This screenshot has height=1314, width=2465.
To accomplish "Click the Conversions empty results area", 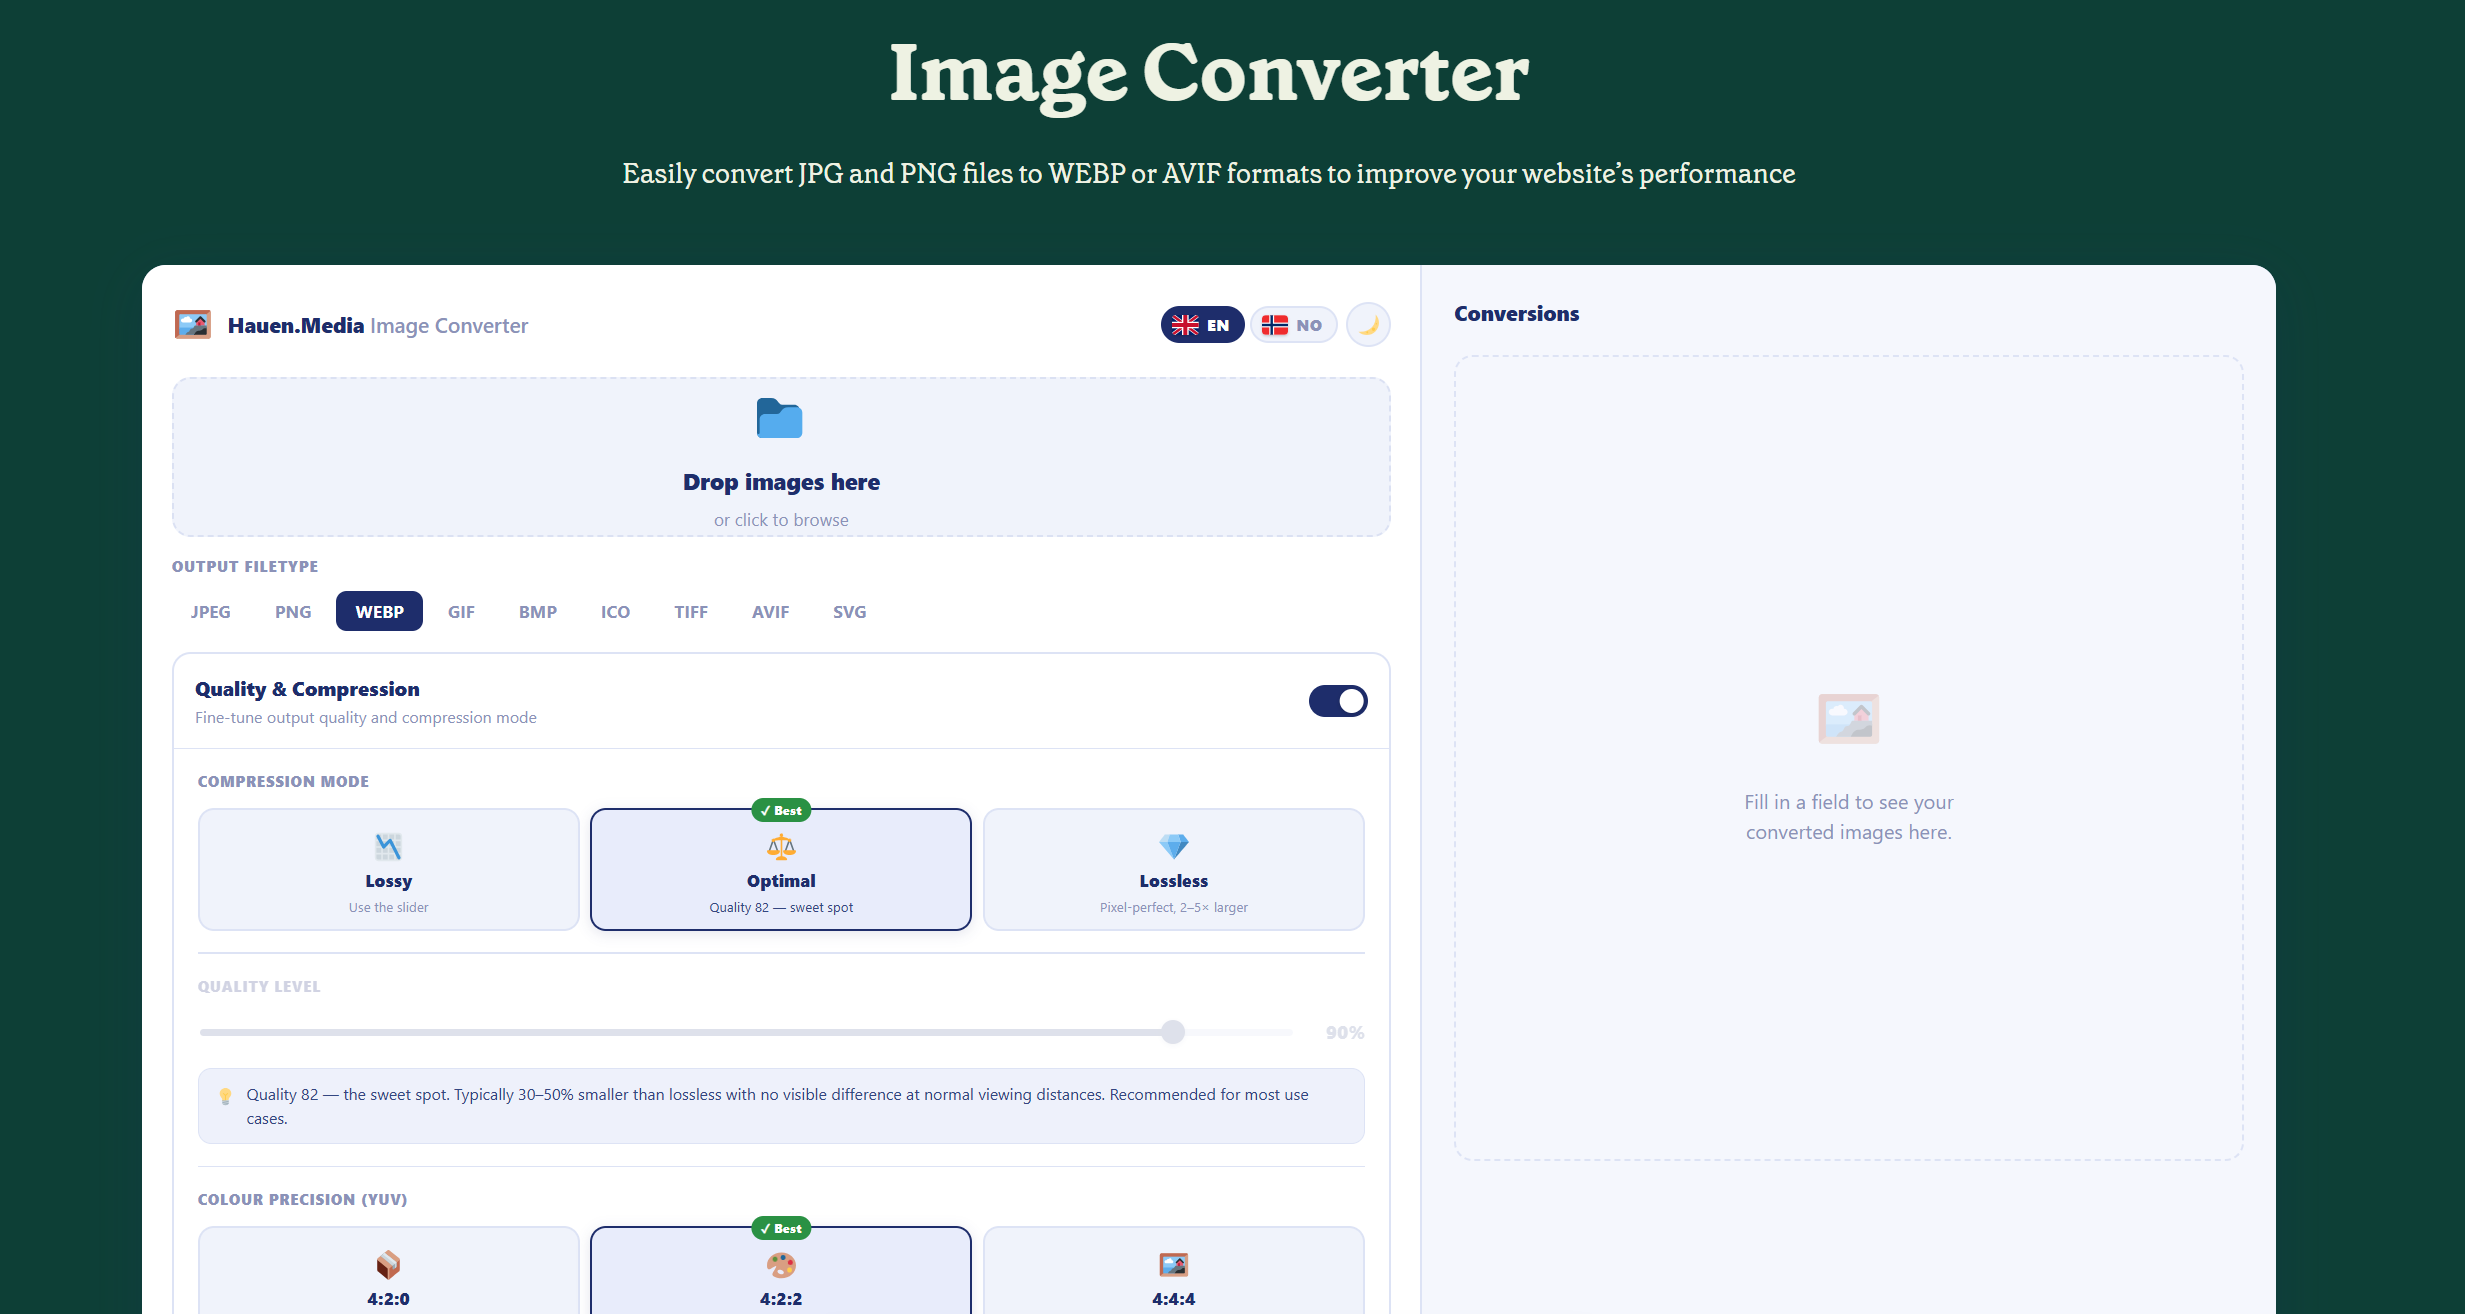I will pos(1848,758).
